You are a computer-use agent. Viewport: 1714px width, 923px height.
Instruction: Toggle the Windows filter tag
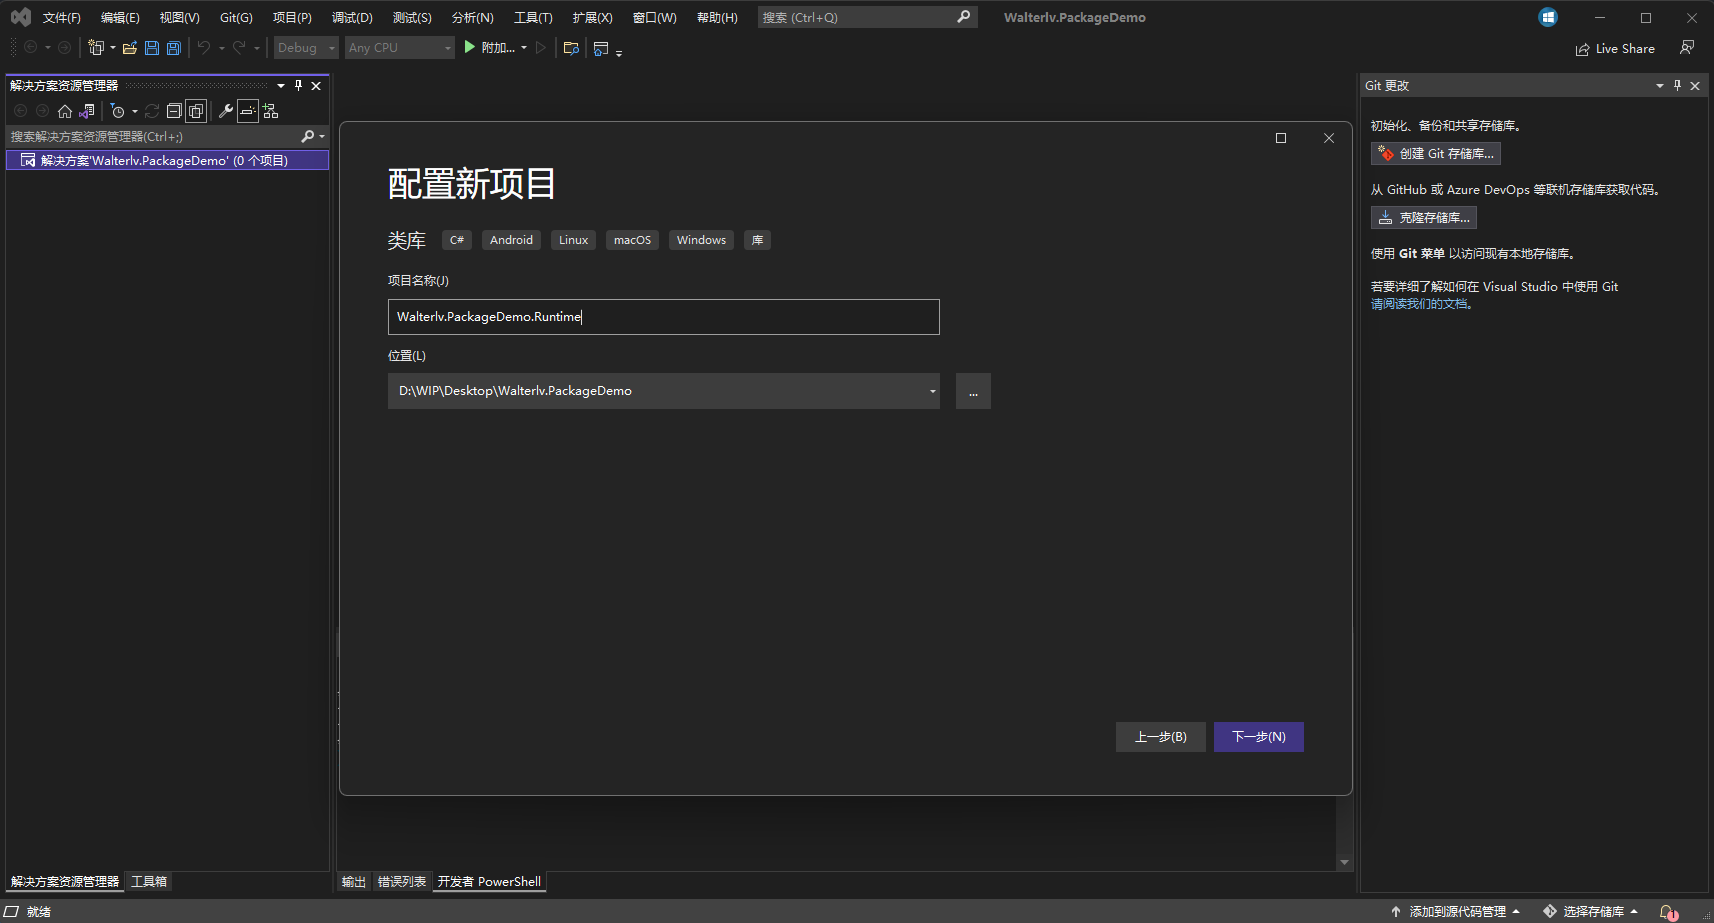click(701, 240)
